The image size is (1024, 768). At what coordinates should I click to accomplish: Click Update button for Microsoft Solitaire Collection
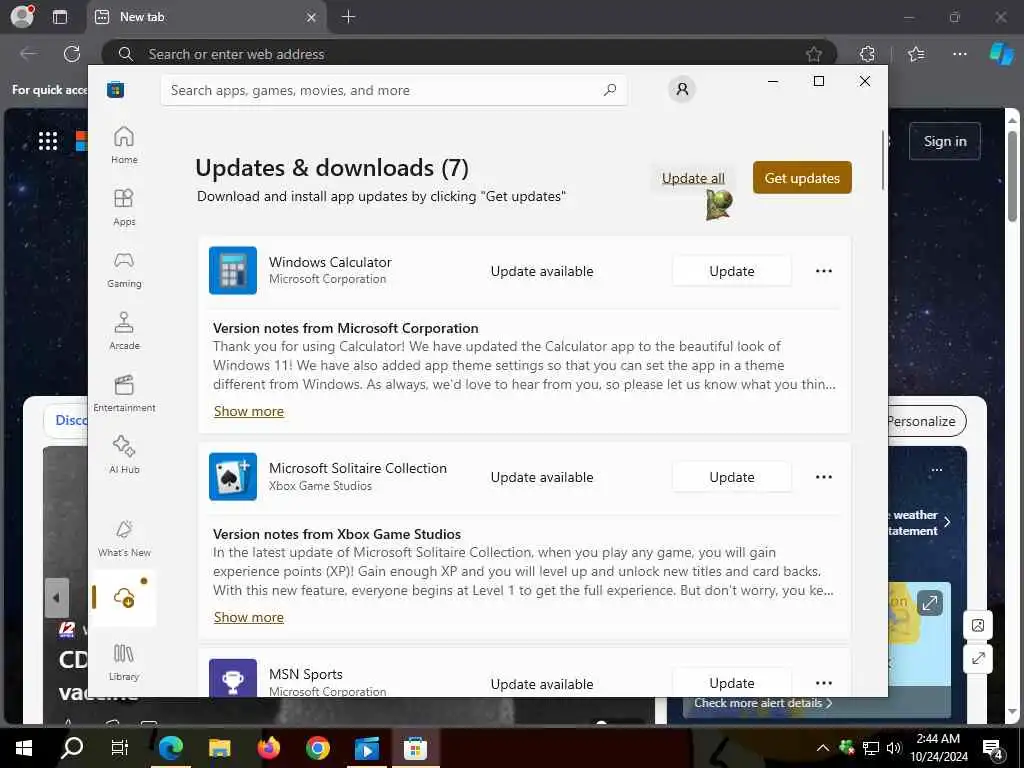pyautogui.click(x=731, y=477)
